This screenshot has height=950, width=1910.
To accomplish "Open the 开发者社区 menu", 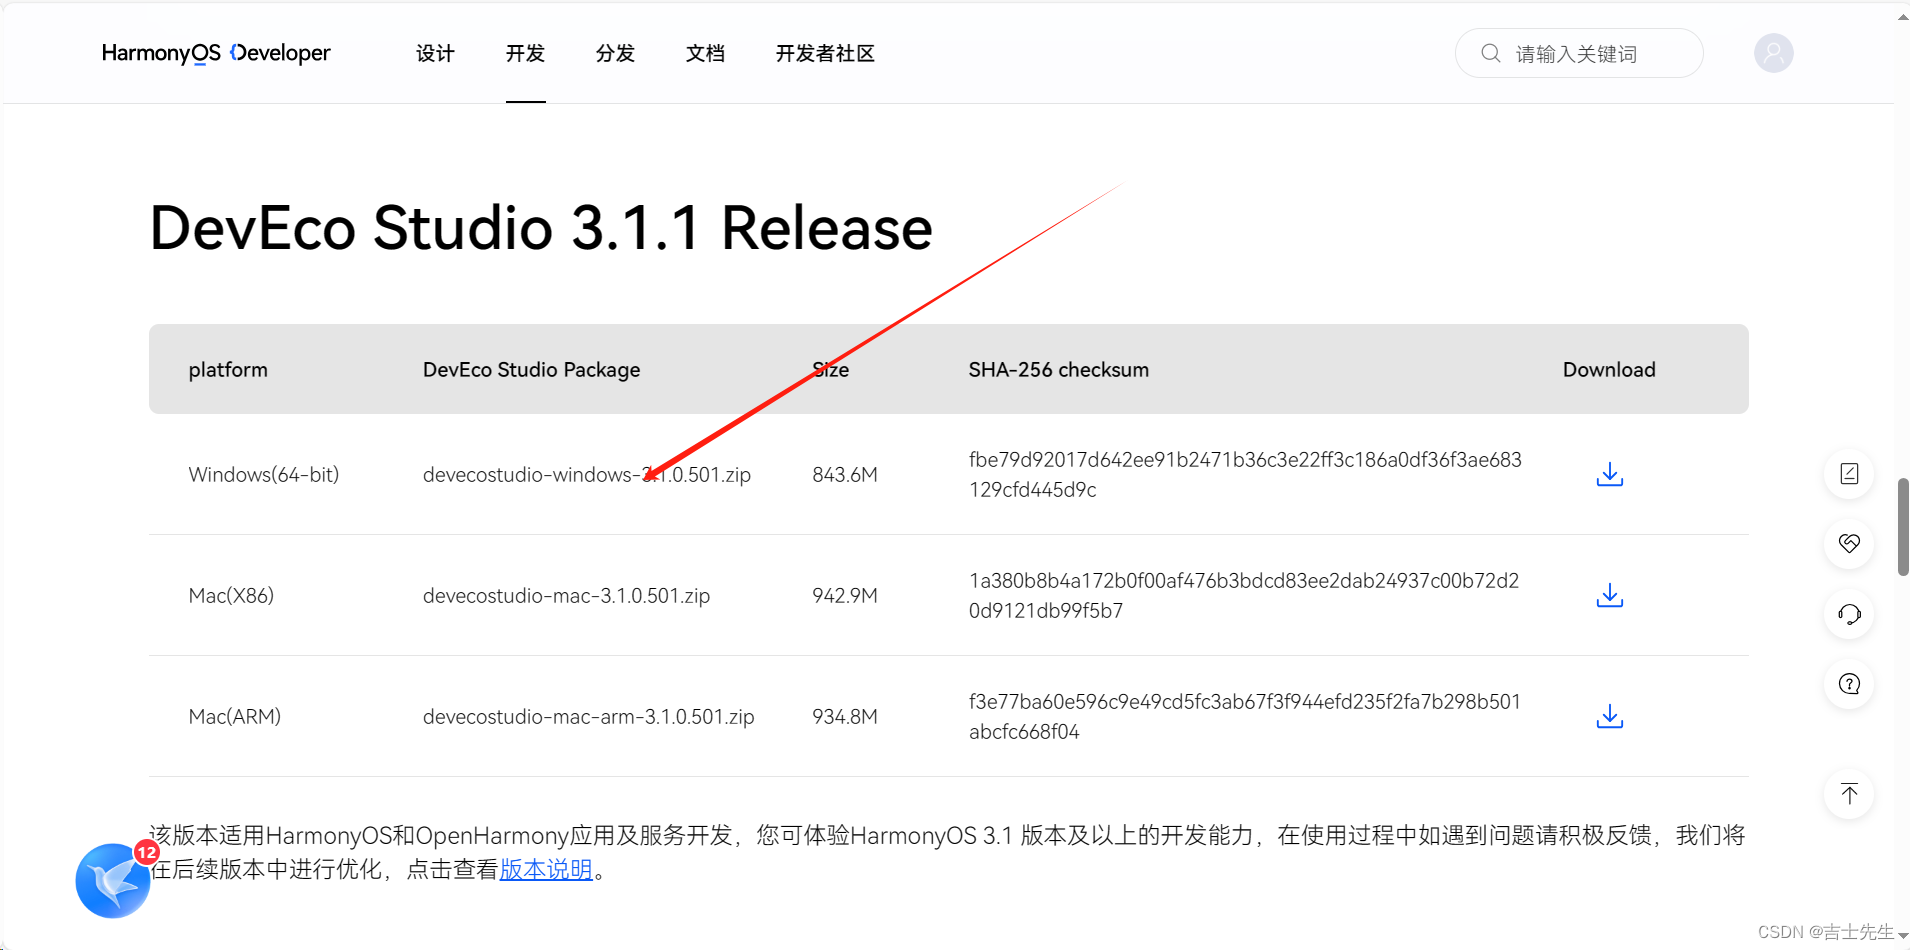I will click(x=825, y=53).
